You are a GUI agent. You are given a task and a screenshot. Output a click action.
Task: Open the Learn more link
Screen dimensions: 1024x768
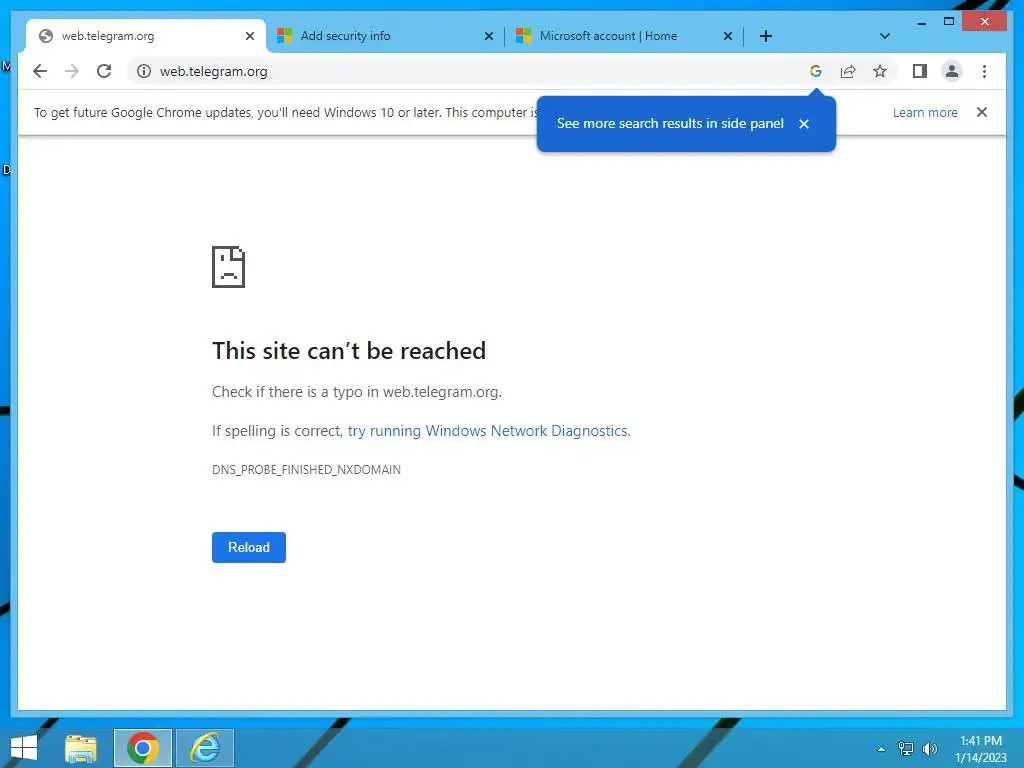[x=925, y=112]
